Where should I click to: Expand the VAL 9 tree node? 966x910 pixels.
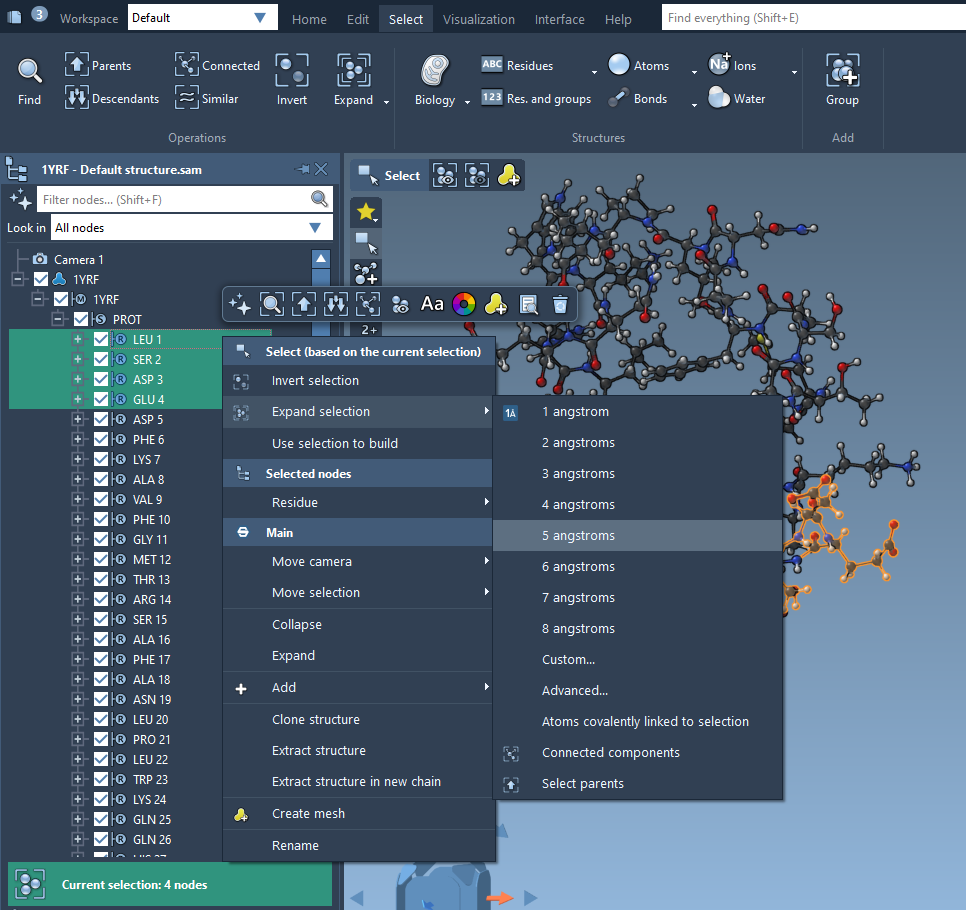(x=78, y=499)
